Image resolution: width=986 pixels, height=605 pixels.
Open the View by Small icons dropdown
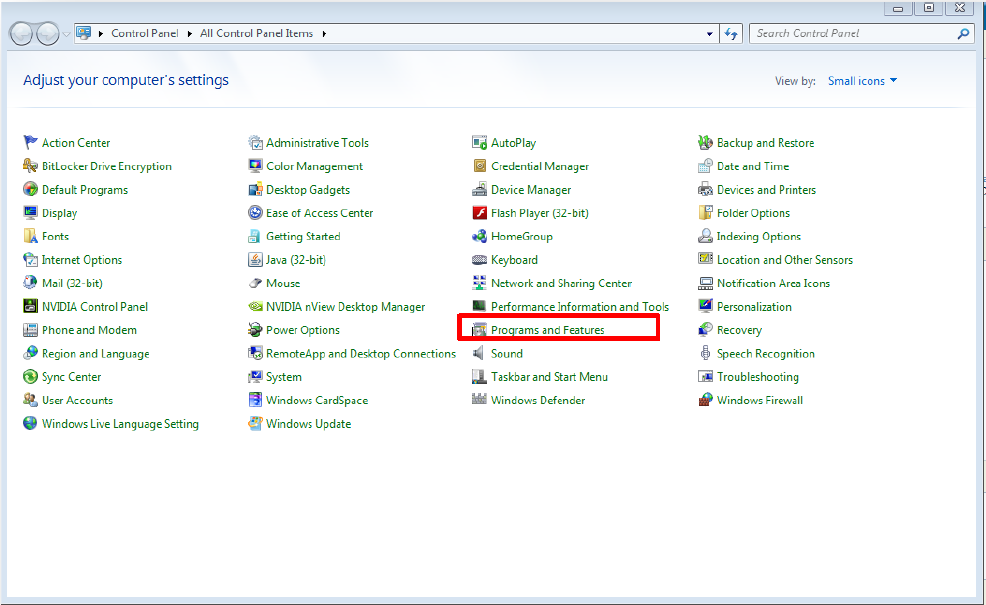point(862,81)
